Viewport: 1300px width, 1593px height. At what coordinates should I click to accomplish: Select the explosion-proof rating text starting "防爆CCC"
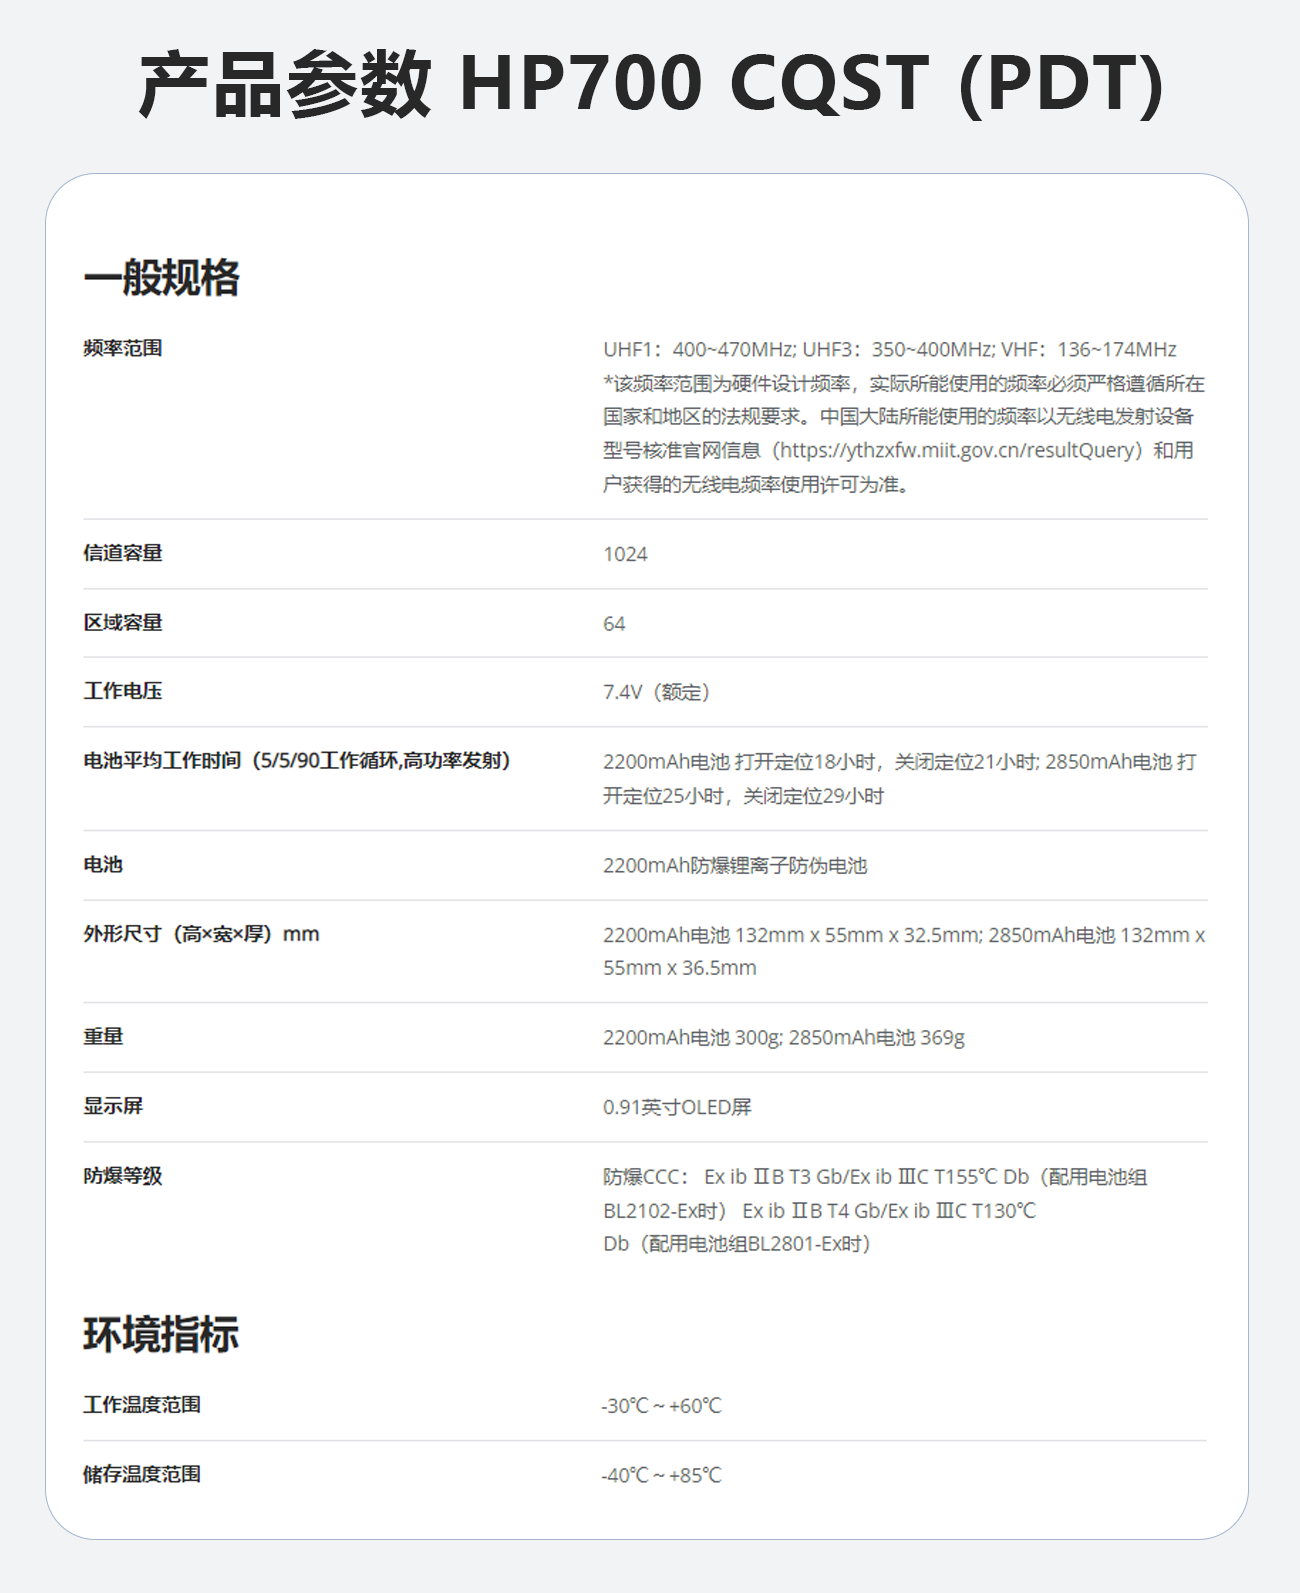875,1210
